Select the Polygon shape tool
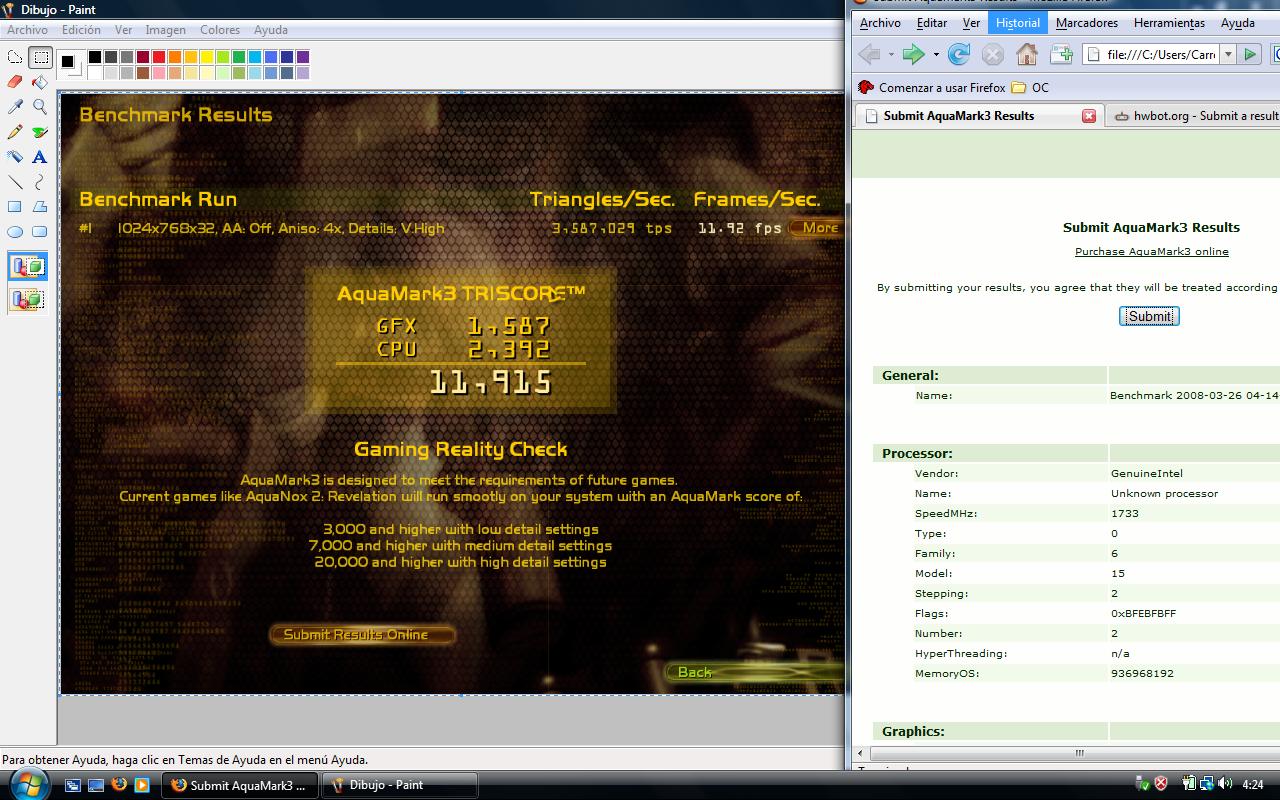This screenshot has width=1280, height=800. pyautogui.click(x=40, y=207)
